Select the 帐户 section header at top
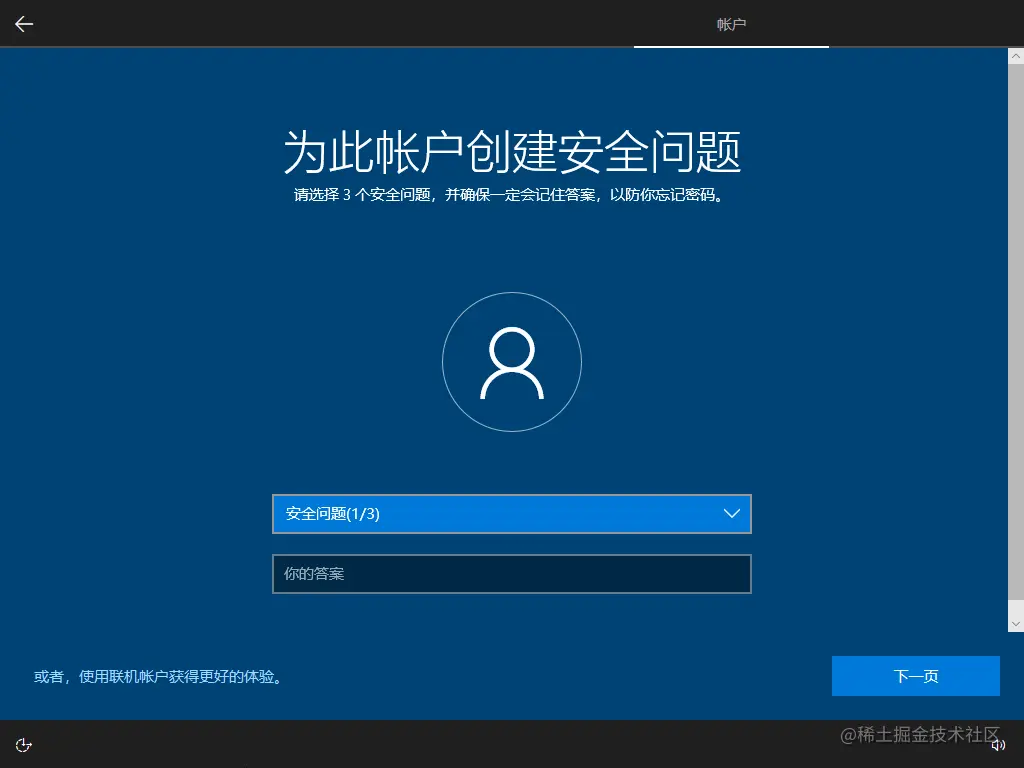 pyautogui.click(x=731, y=23)
